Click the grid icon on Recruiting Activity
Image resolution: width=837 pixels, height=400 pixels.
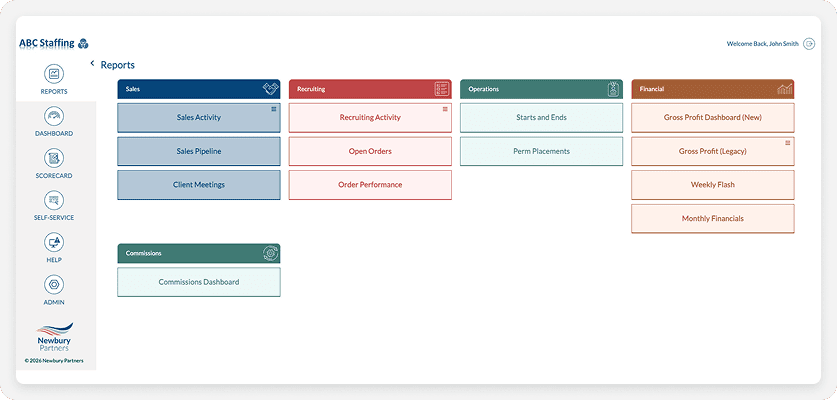445,109
